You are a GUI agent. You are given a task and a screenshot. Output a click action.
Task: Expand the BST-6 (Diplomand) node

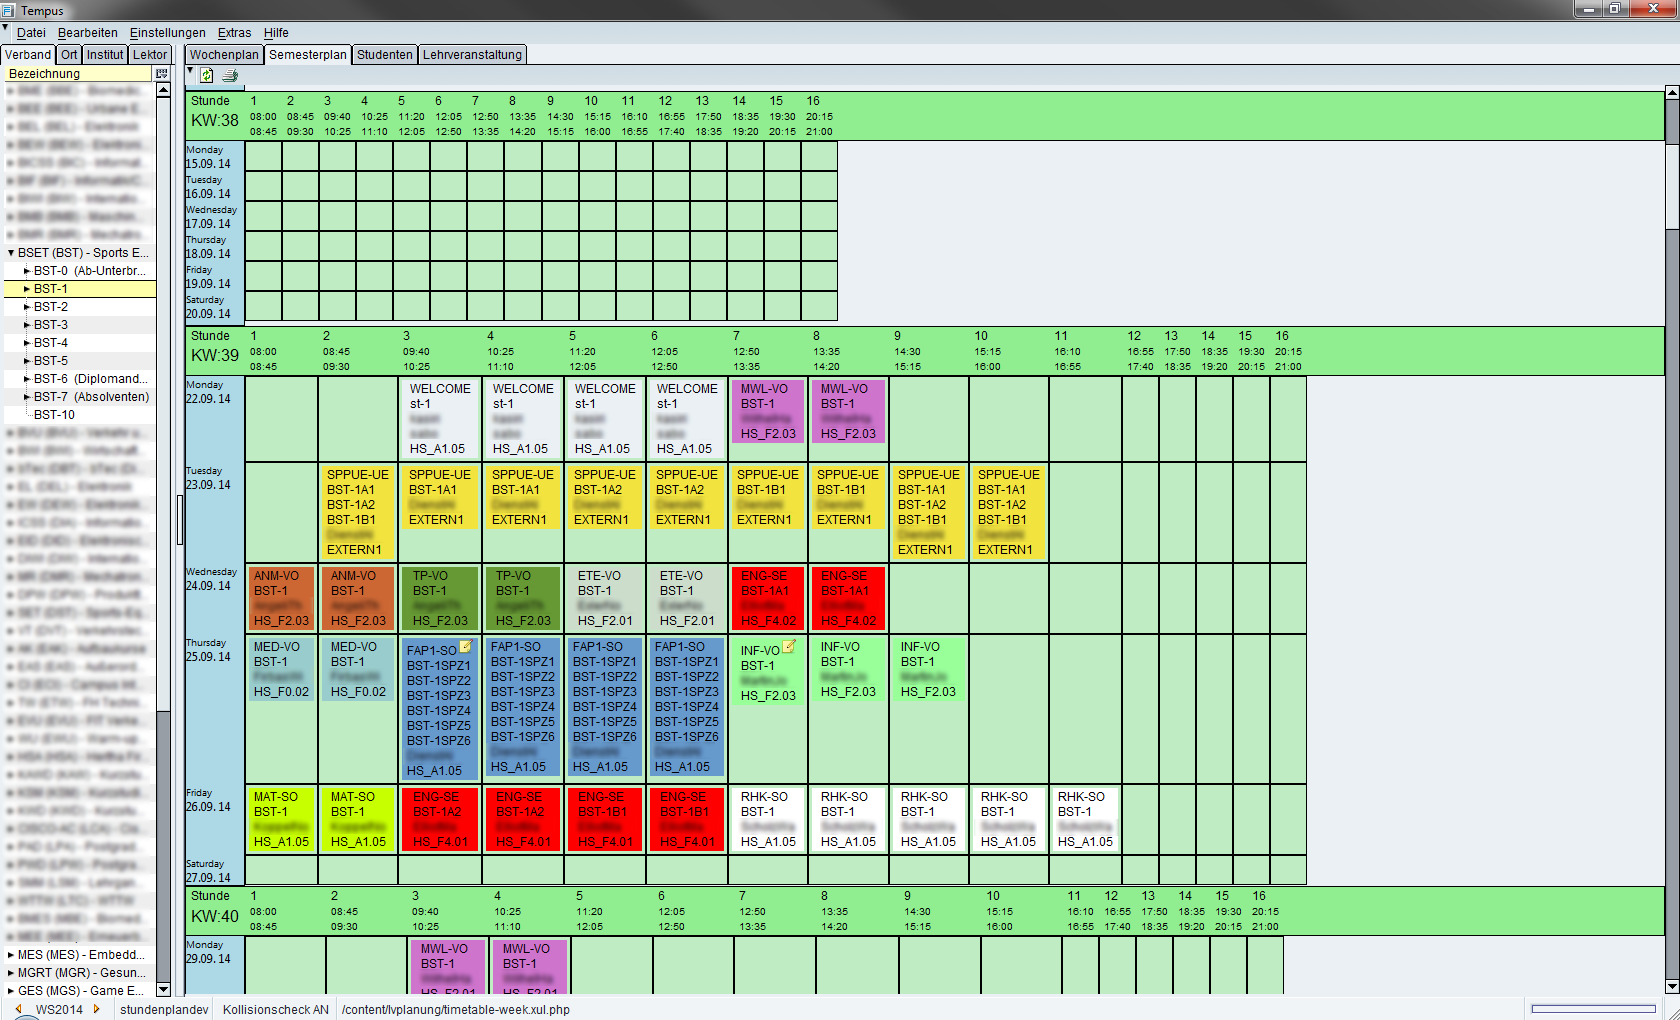click(x=27, y=379)
